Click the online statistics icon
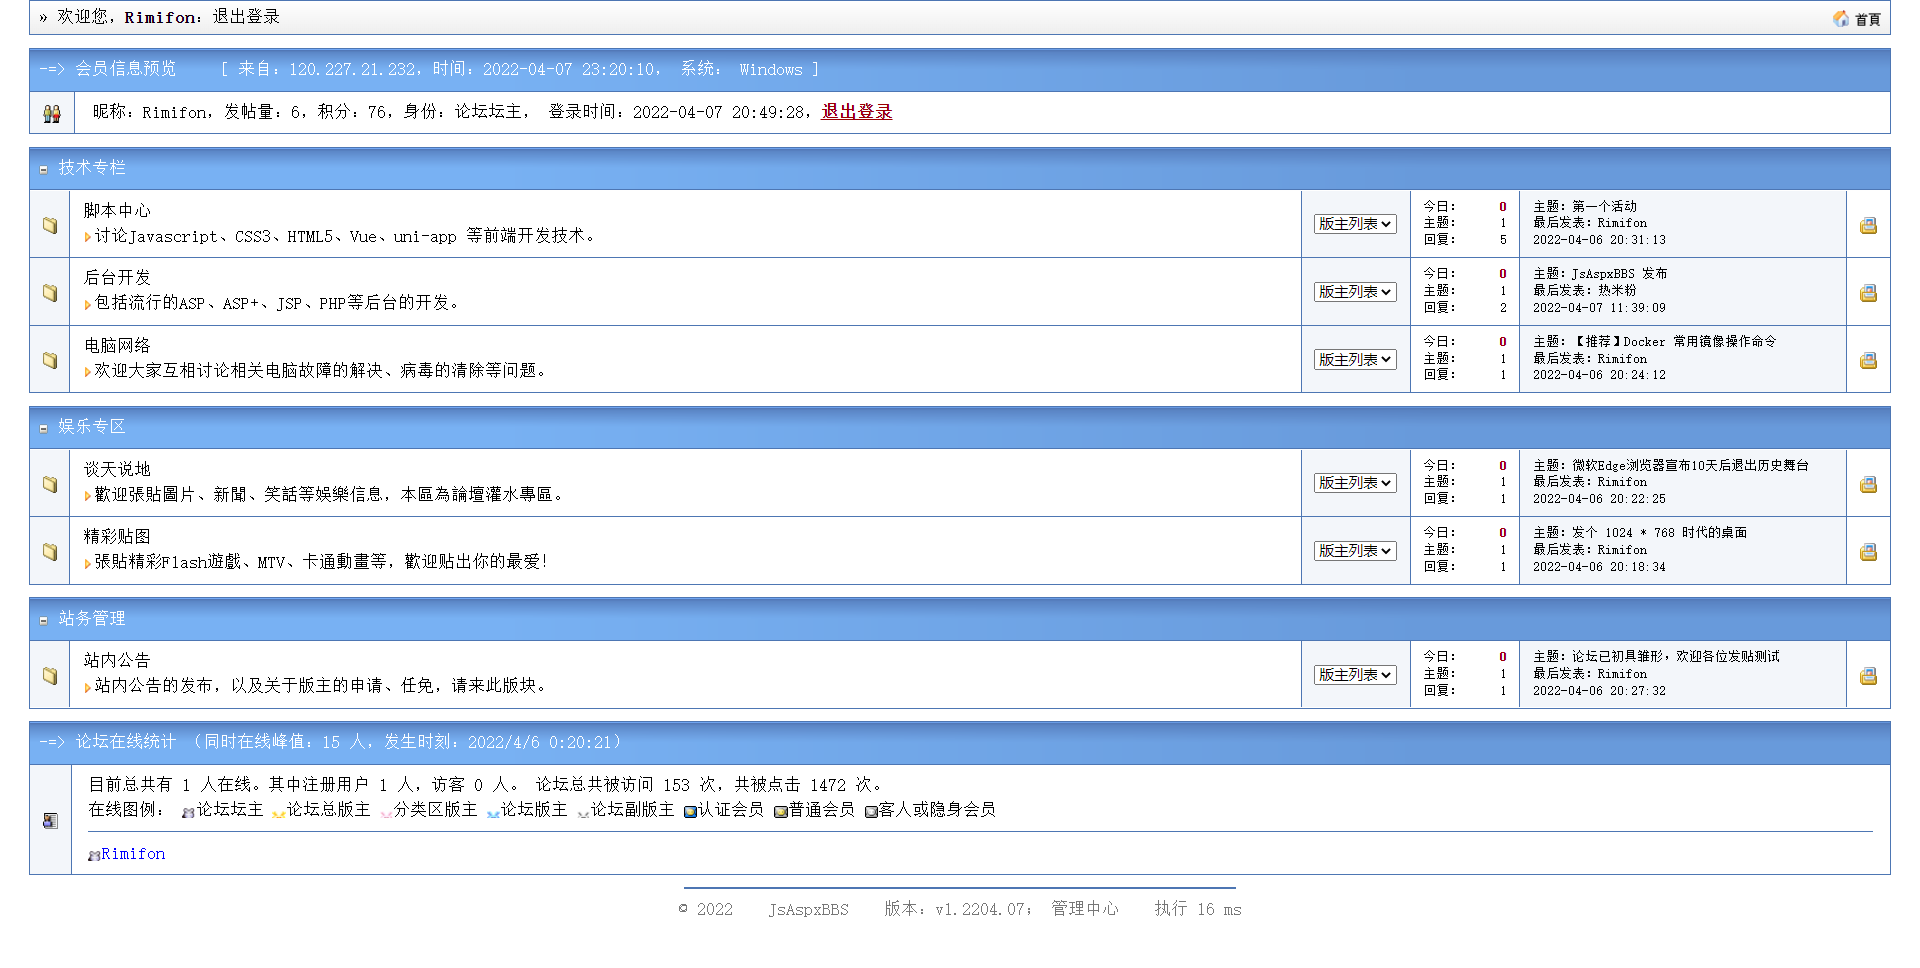The height and width of the screenshot is (968, 1920). (50, 821)
